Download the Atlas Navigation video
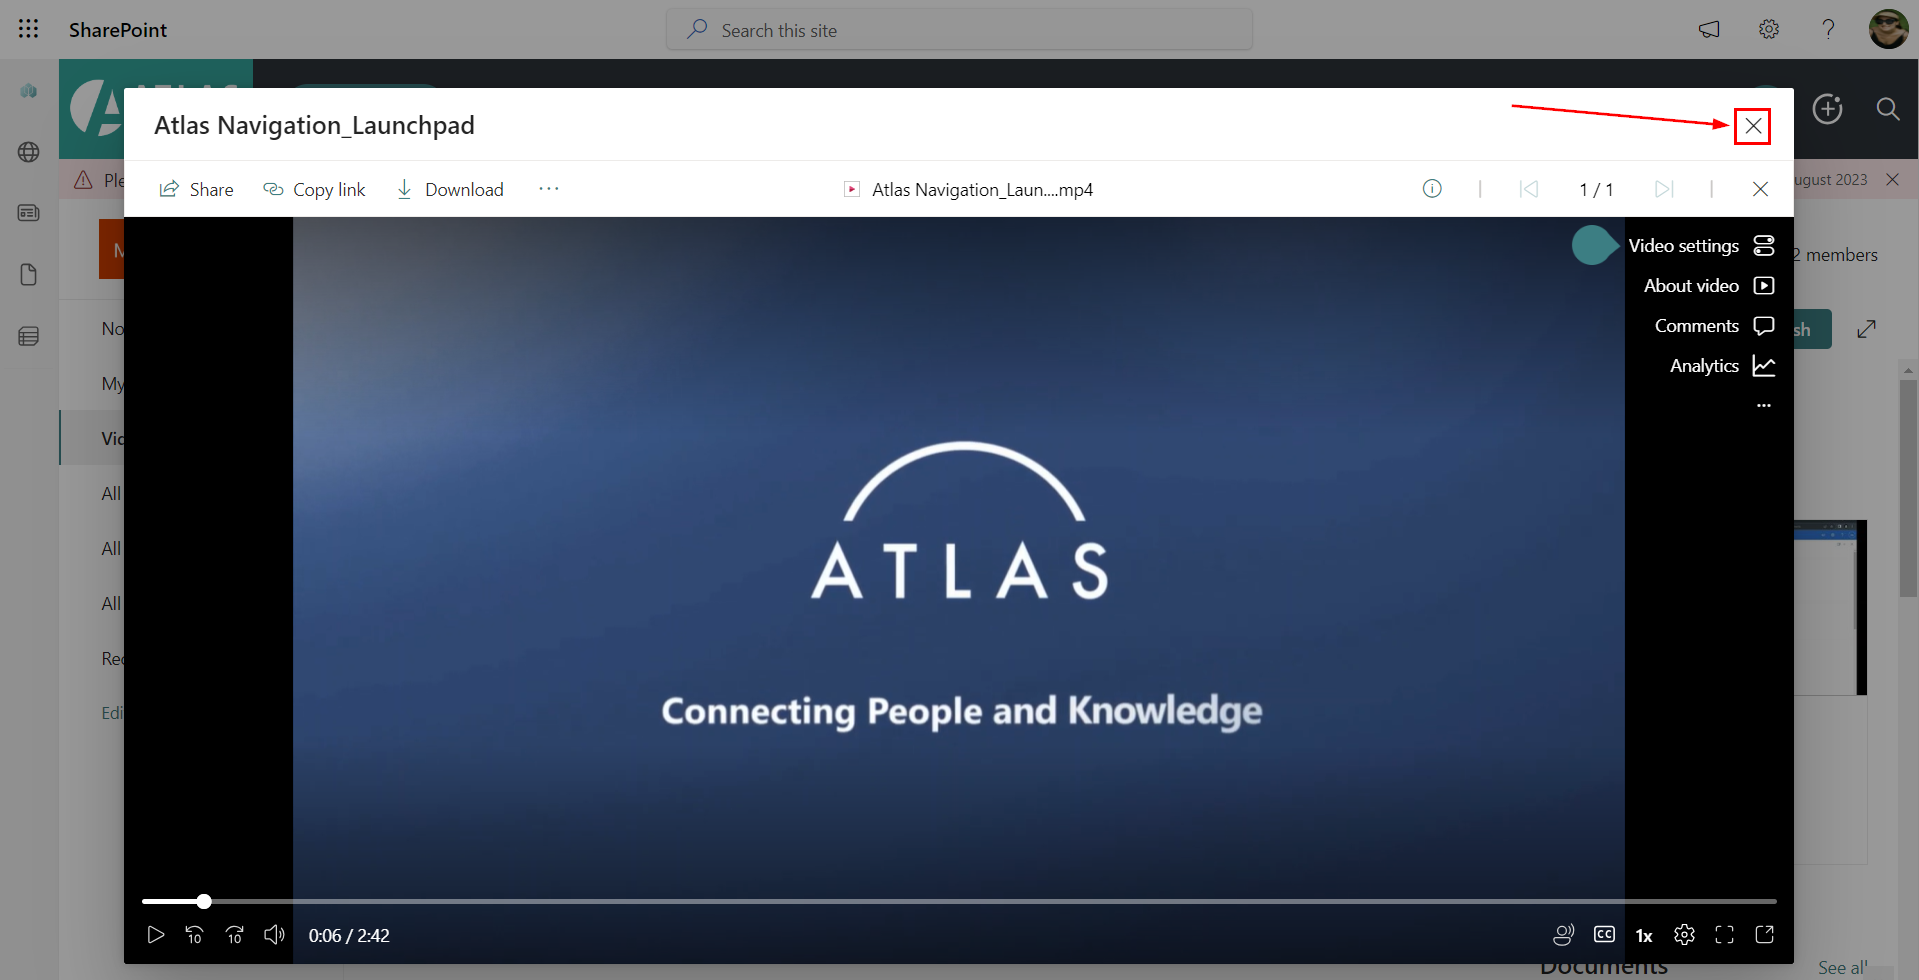The image size is (1919, 980). pos(449,189)
